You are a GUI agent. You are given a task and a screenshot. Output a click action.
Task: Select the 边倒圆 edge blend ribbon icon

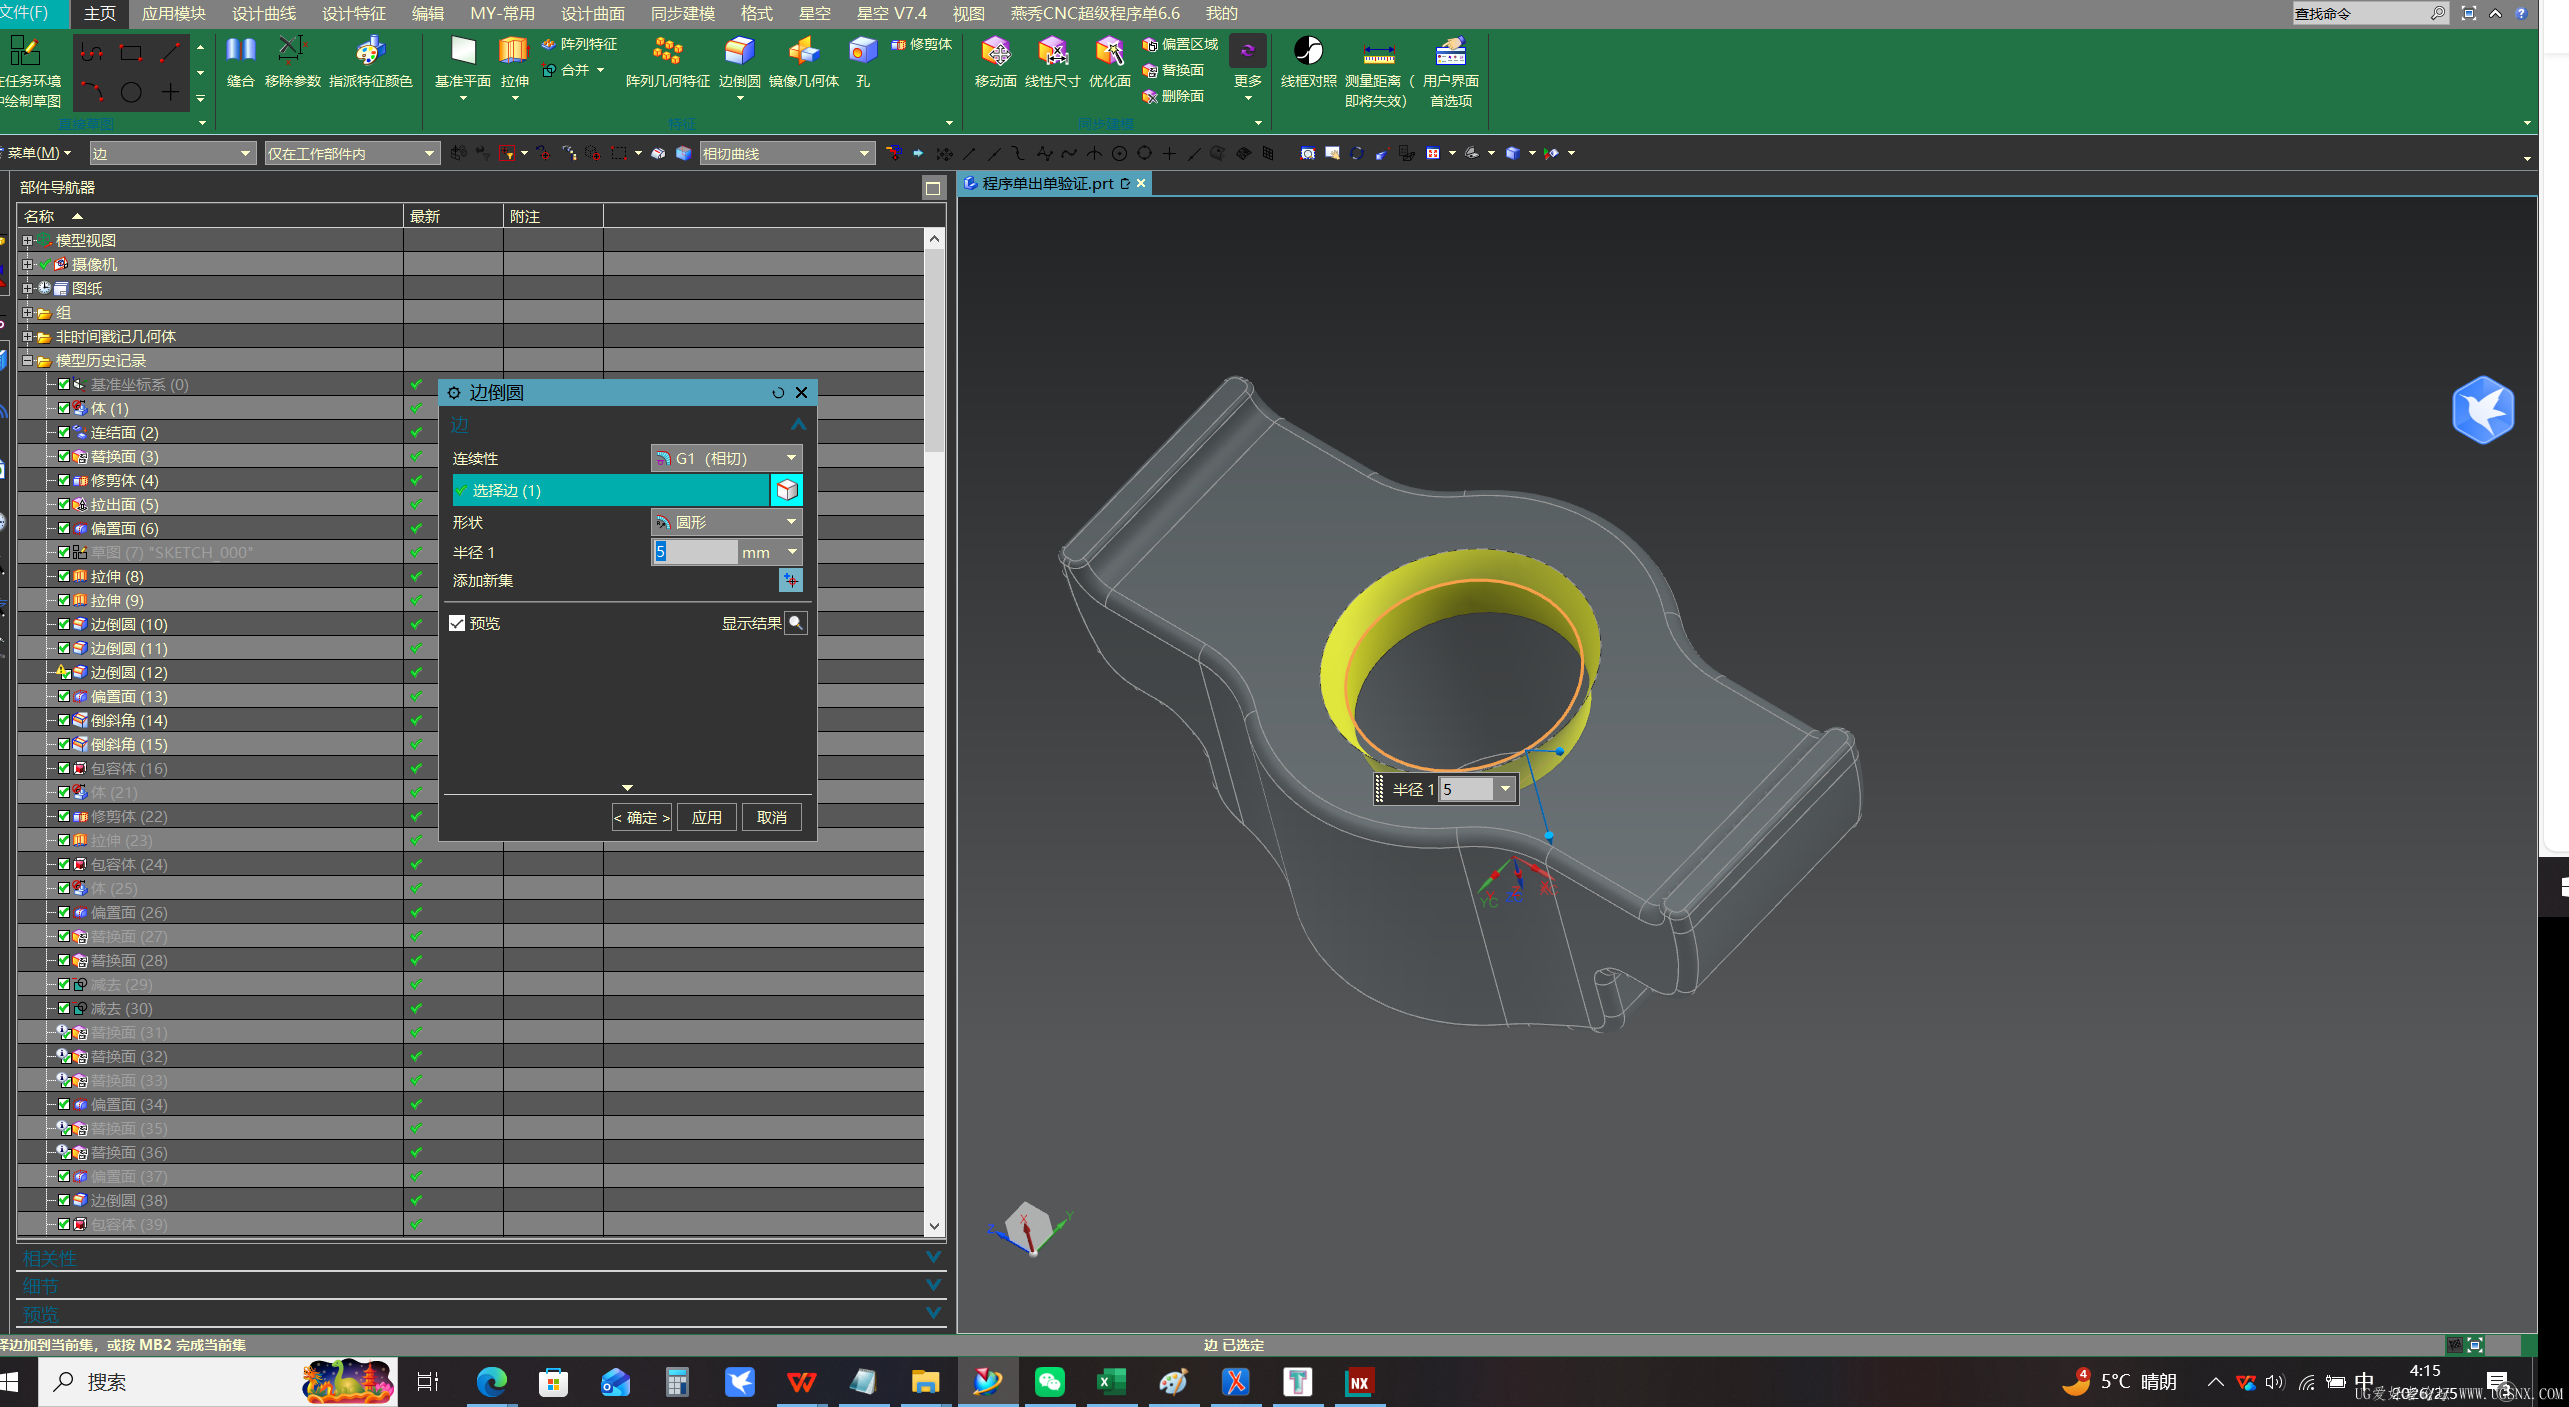click(x=739, y=52)
